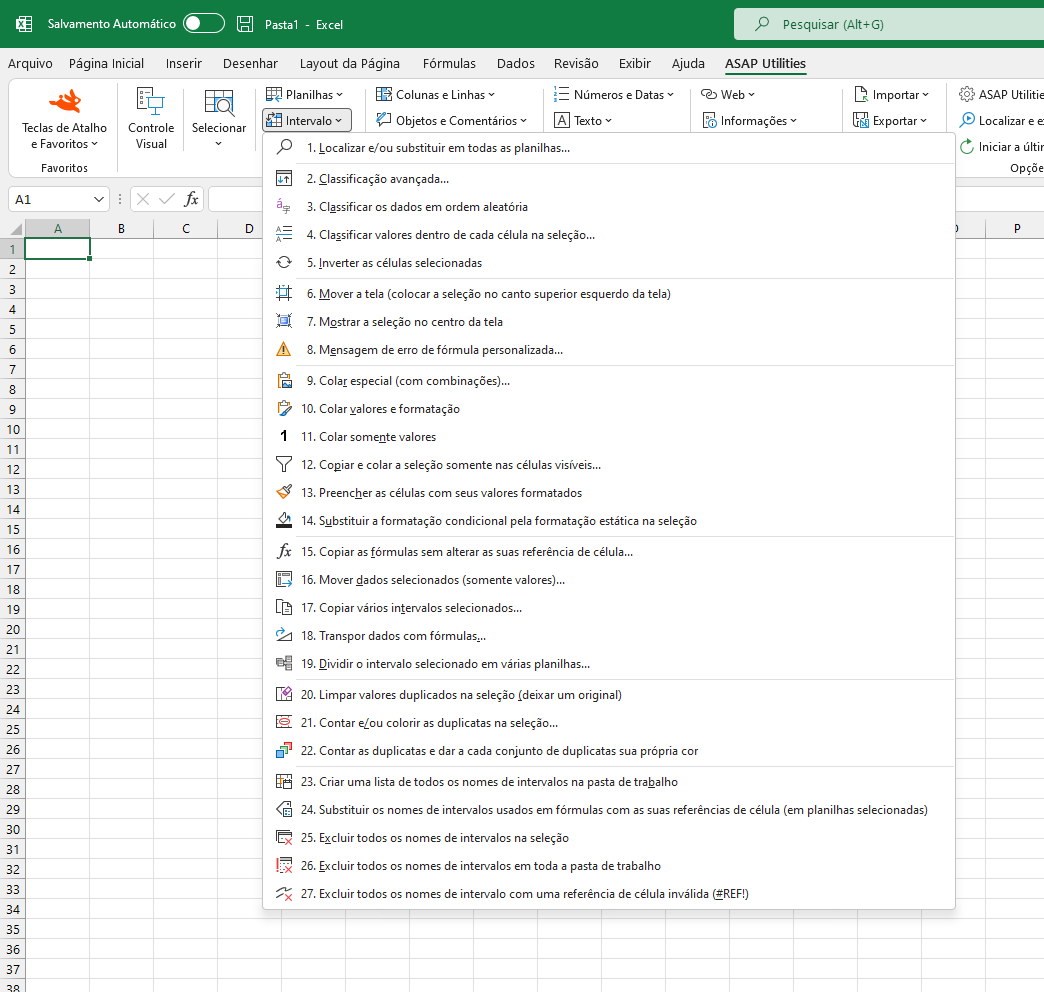
Task: Open the Exportar dropdown
Action: point(890,121)
